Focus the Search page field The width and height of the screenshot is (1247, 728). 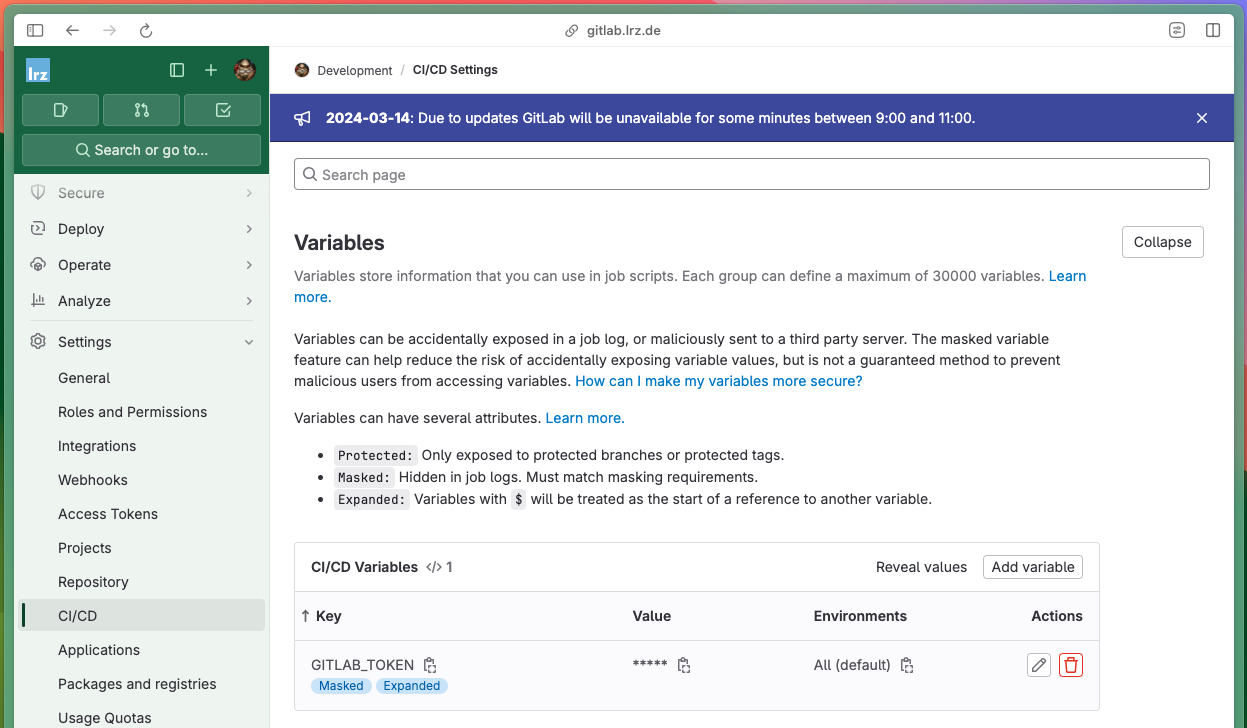(x=752, y=174)
